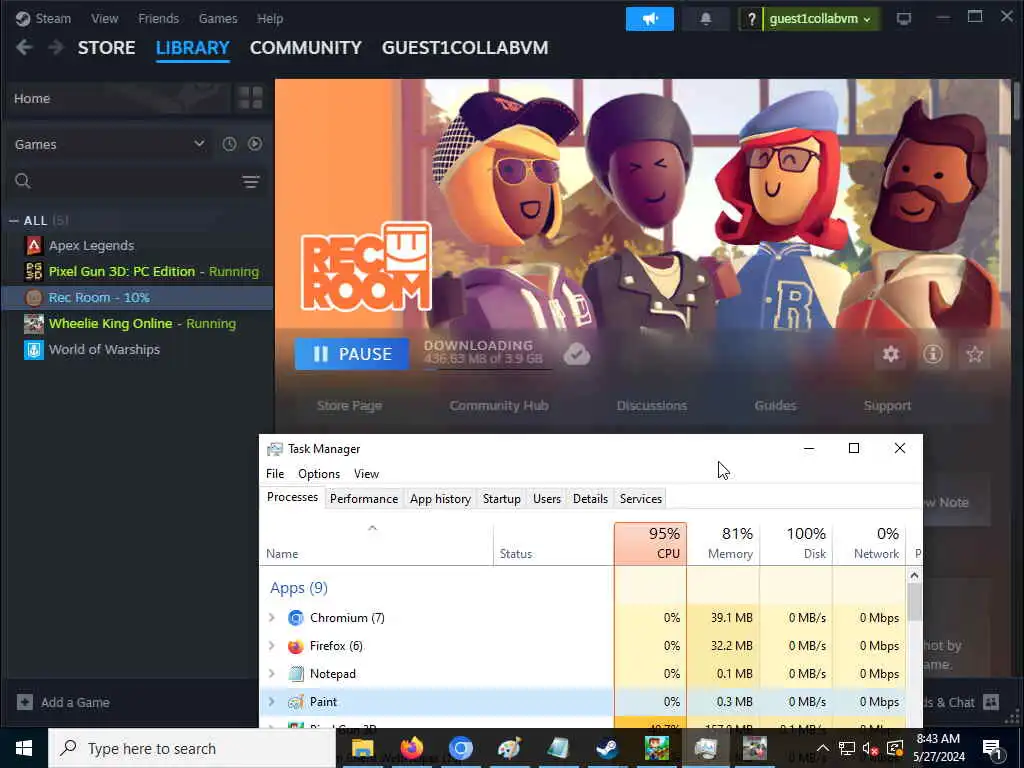Expand the Chromium (7) process group
Viewport: 1024px width, 768px height.
pos(272,617)
